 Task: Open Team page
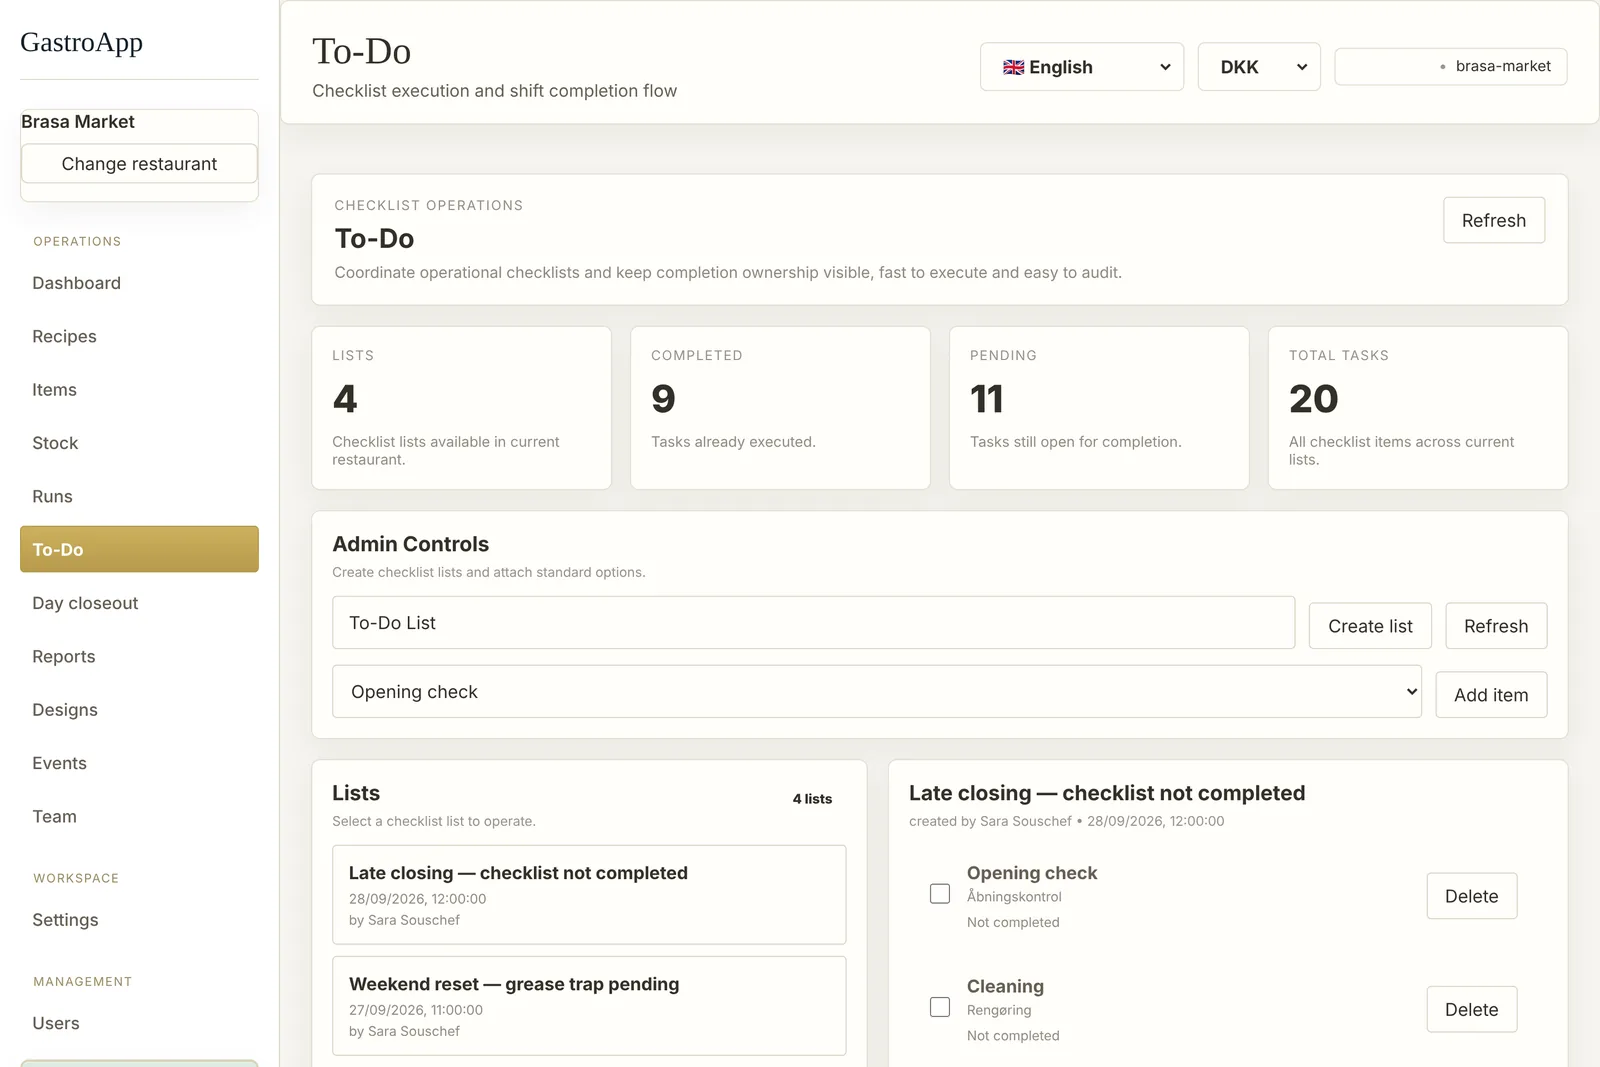[139, 816]
